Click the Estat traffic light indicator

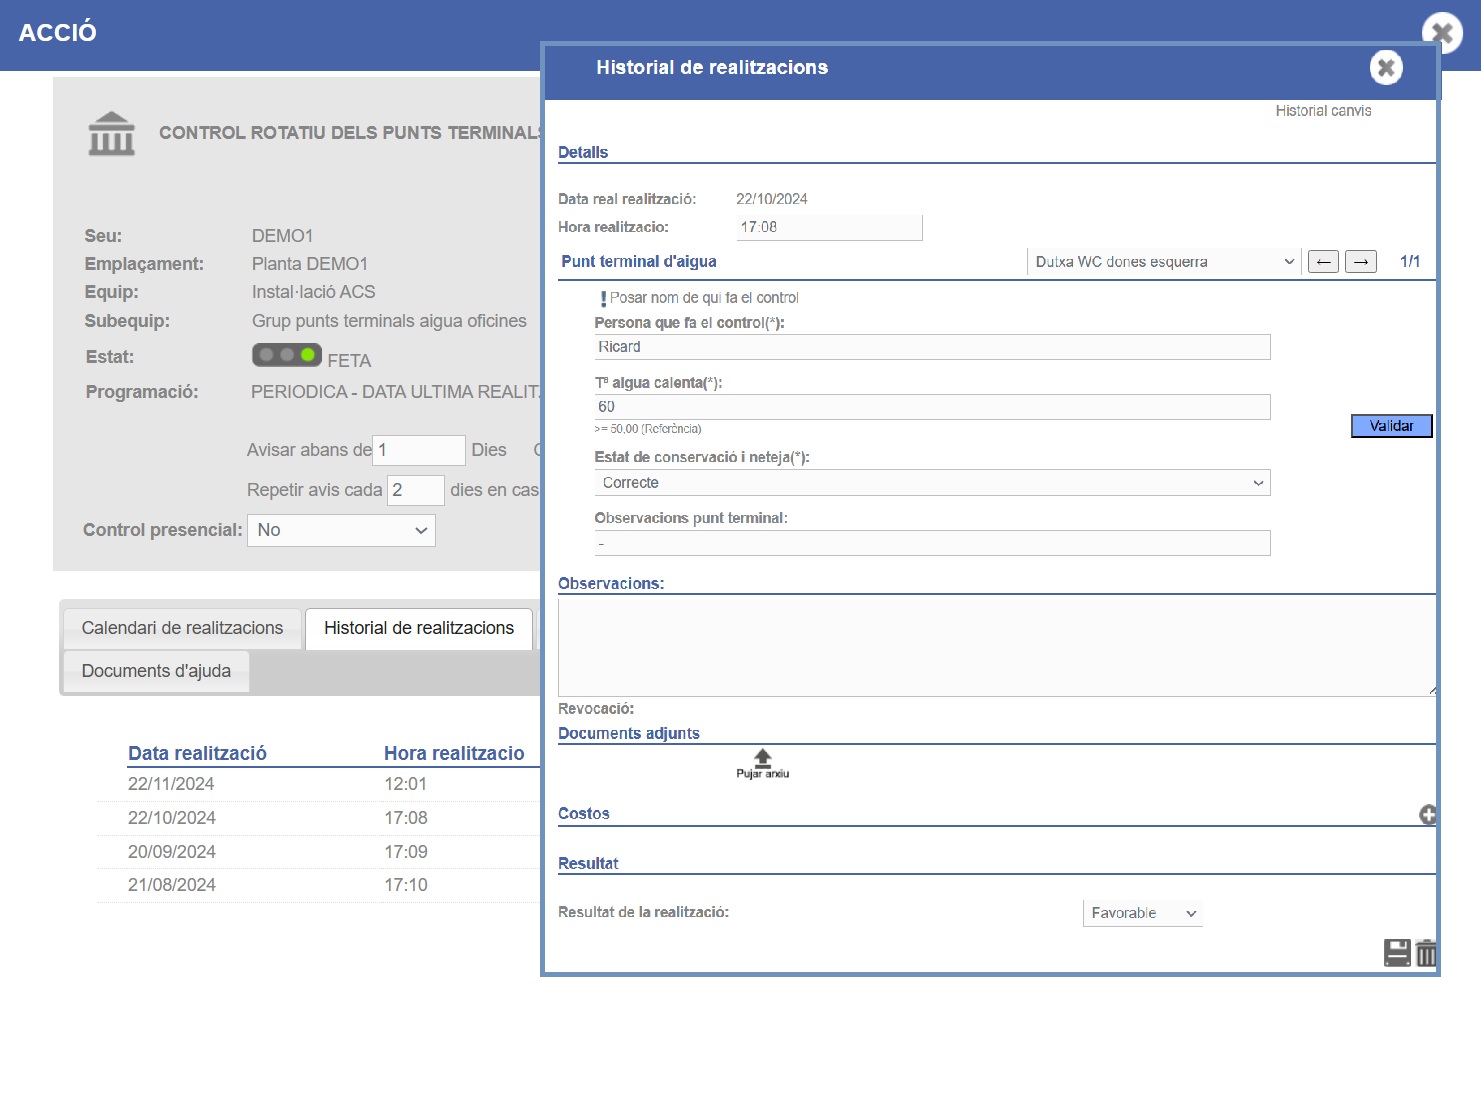point(287,355)
